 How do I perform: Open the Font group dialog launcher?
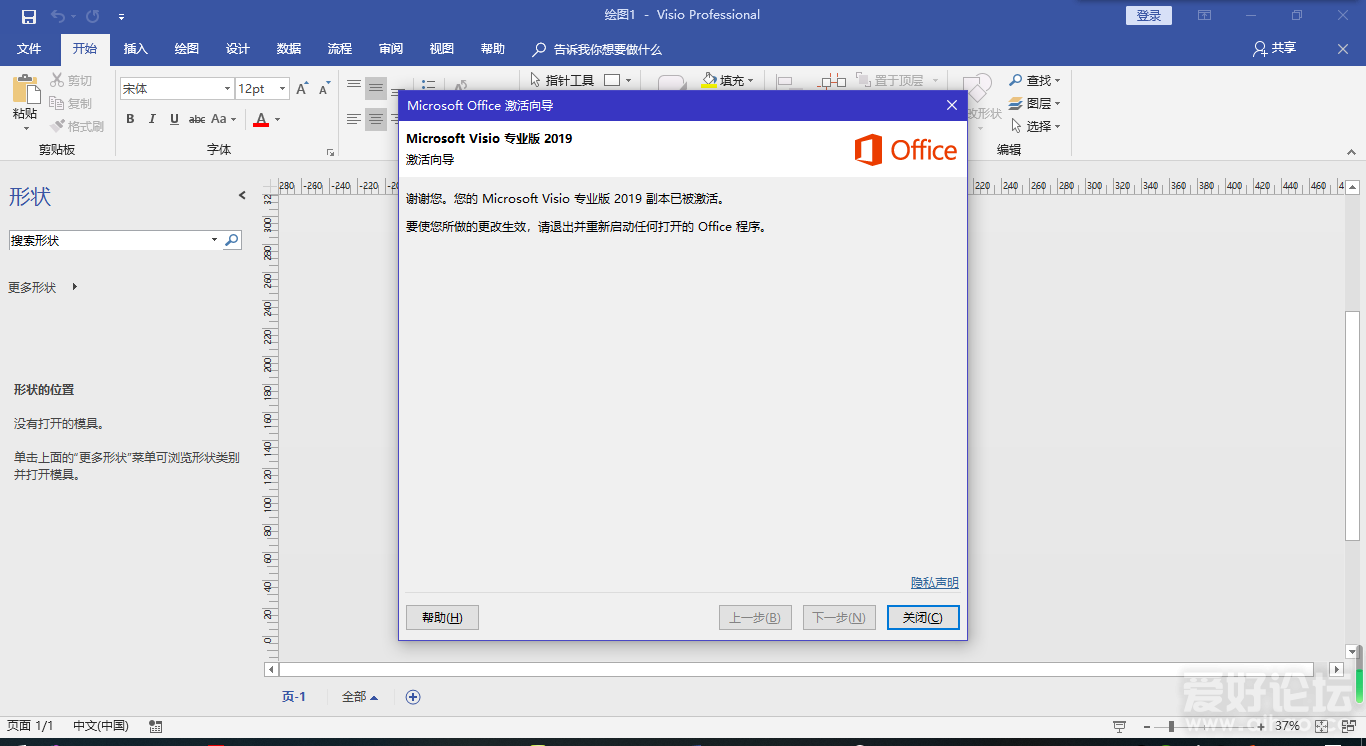pyautogui.click(x=330, y=152)
